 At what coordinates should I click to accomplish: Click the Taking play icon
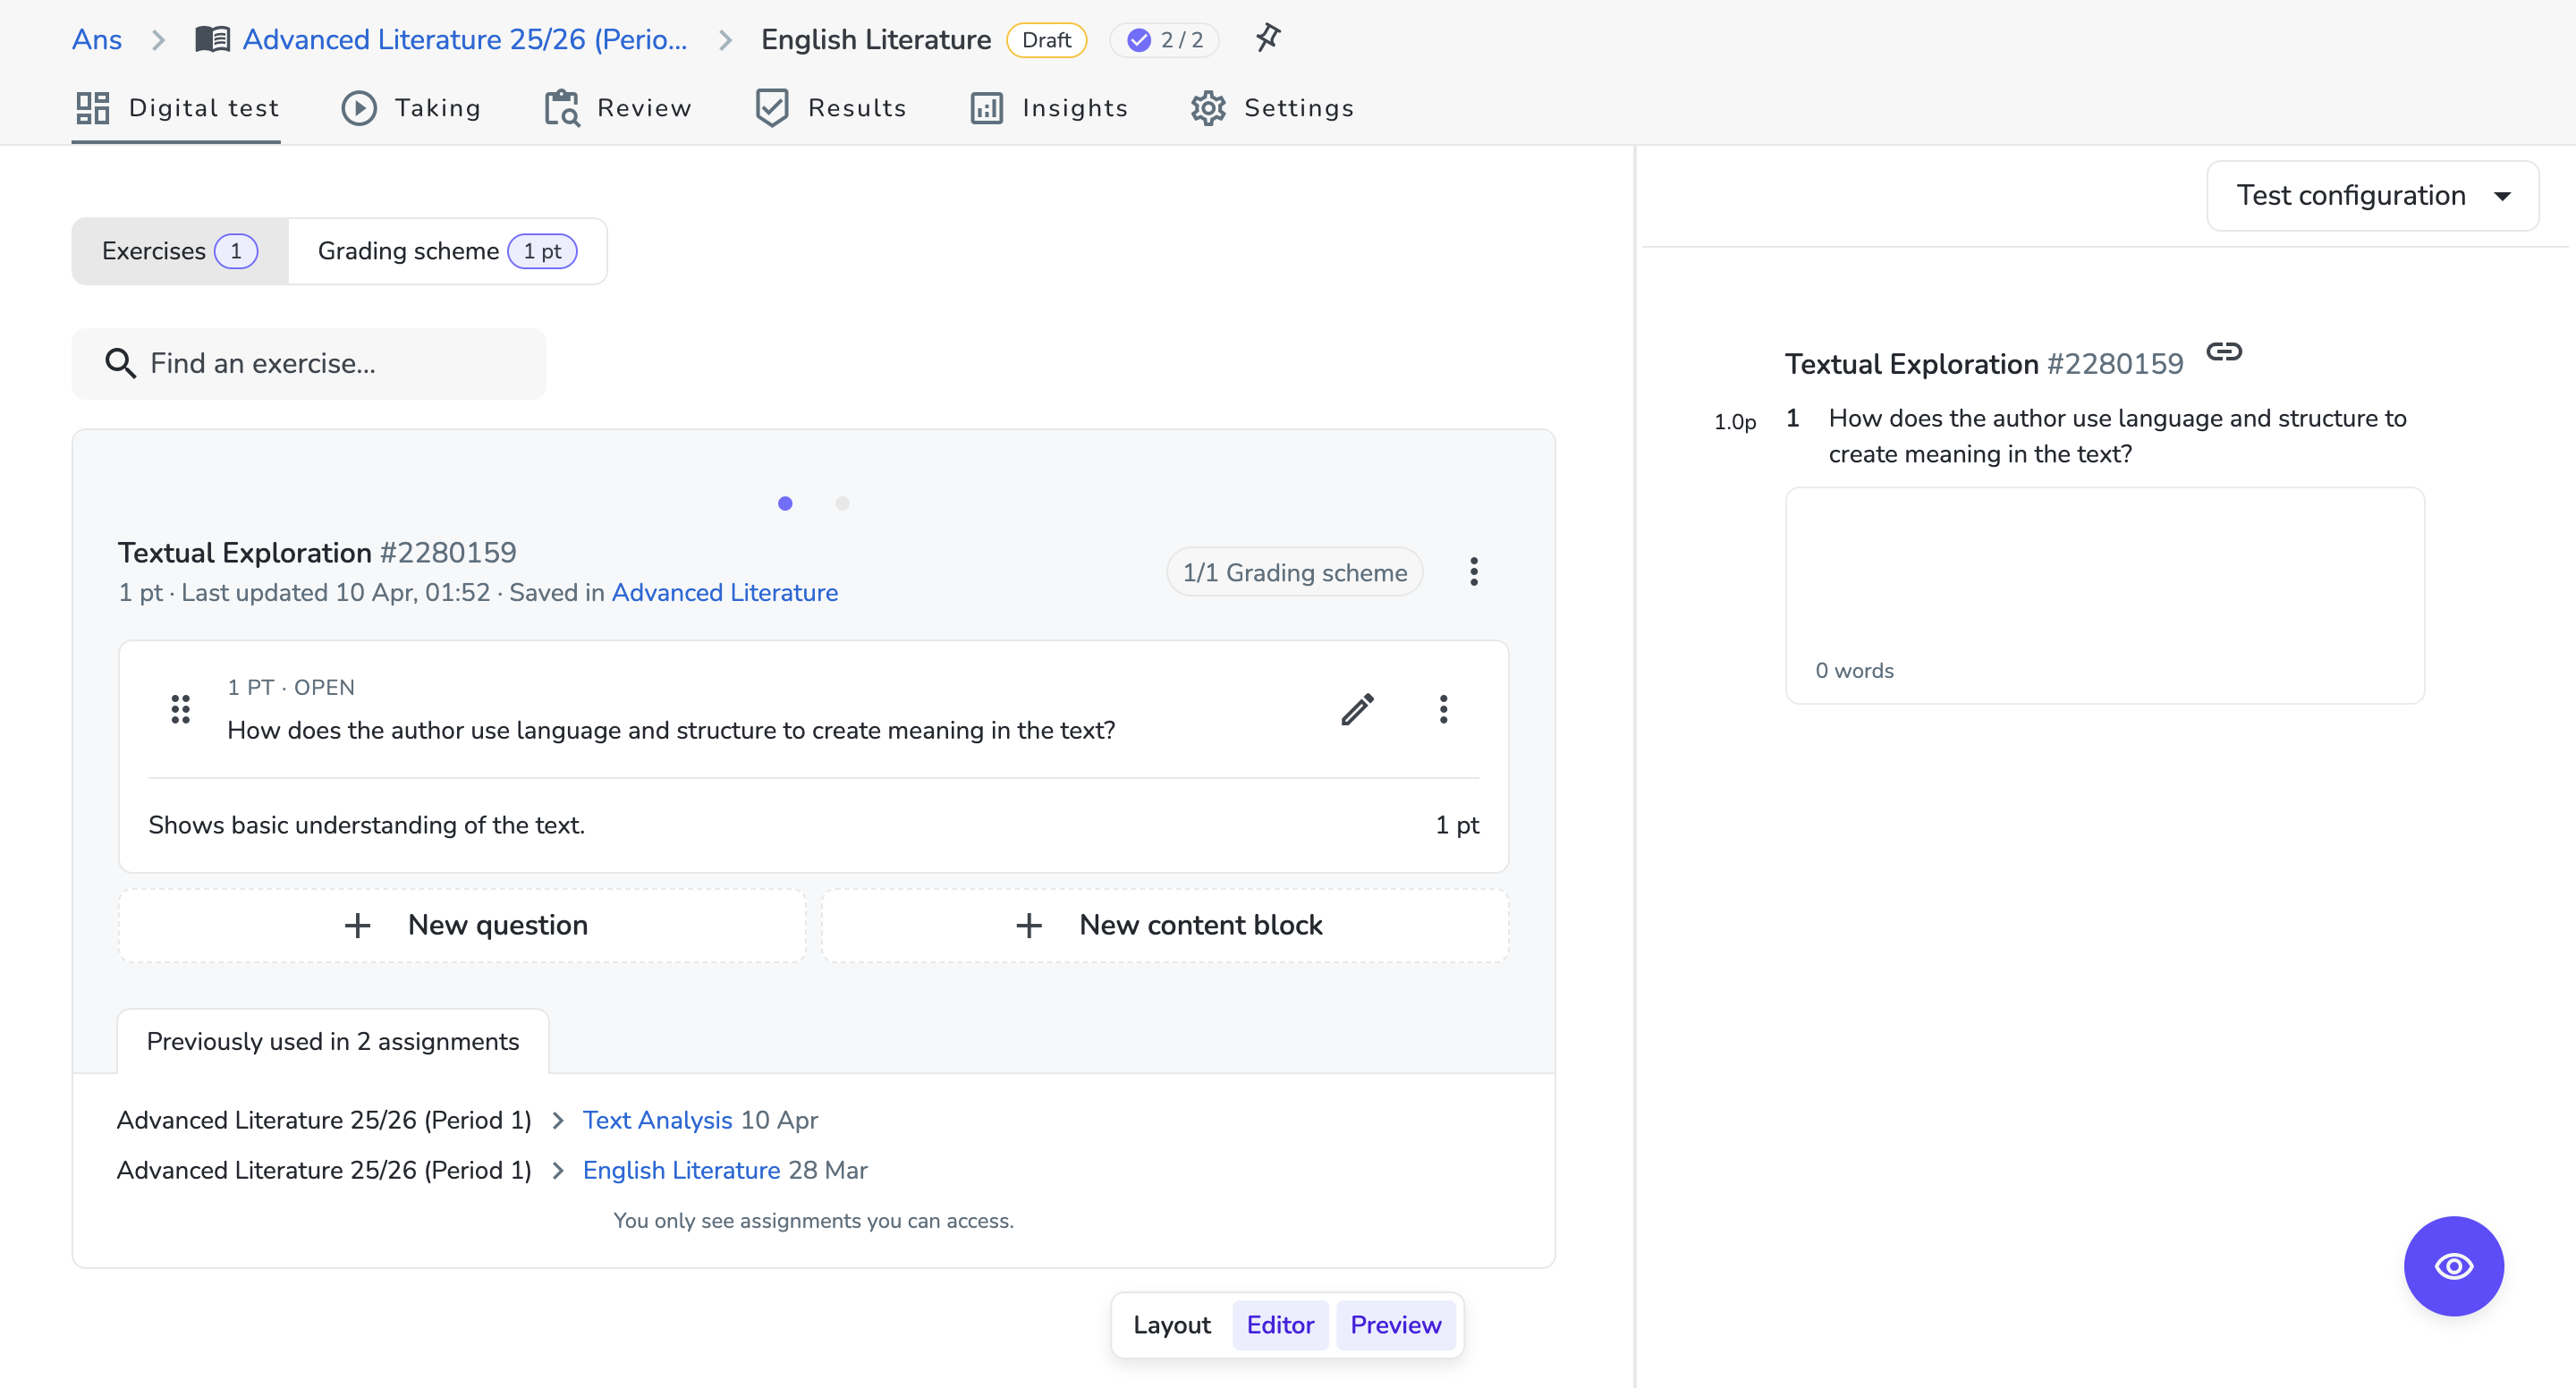point(359,108)
